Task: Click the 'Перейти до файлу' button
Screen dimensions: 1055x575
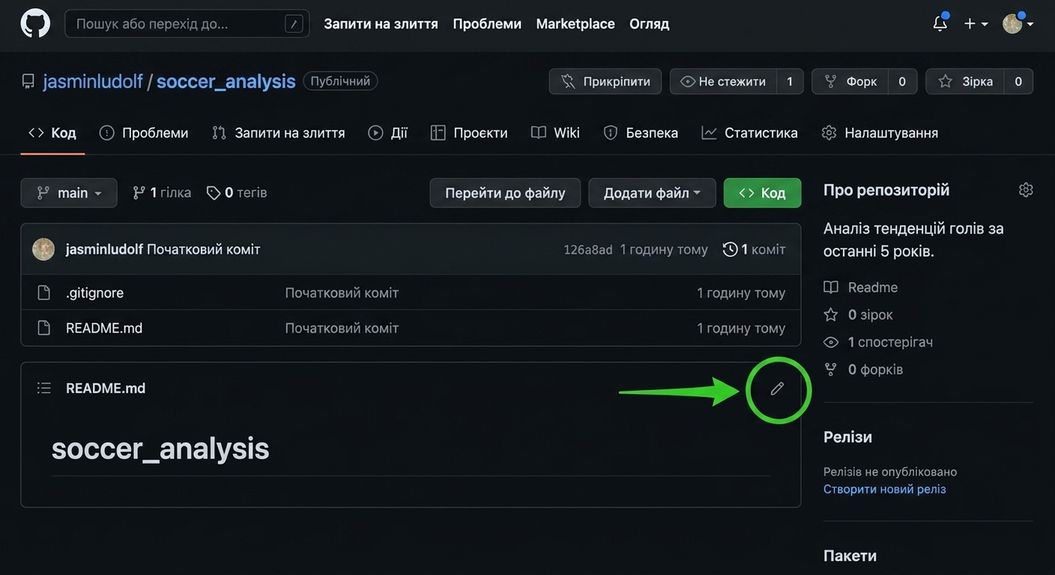Action: (x=505, y=193)
